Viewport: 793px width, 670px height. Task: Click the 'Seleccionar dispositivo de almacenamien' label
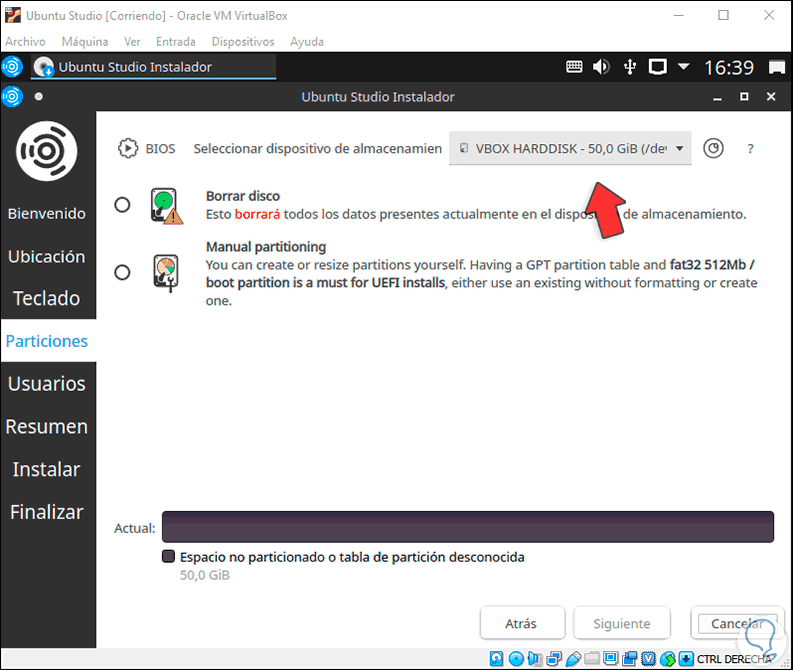pos(318,149)
